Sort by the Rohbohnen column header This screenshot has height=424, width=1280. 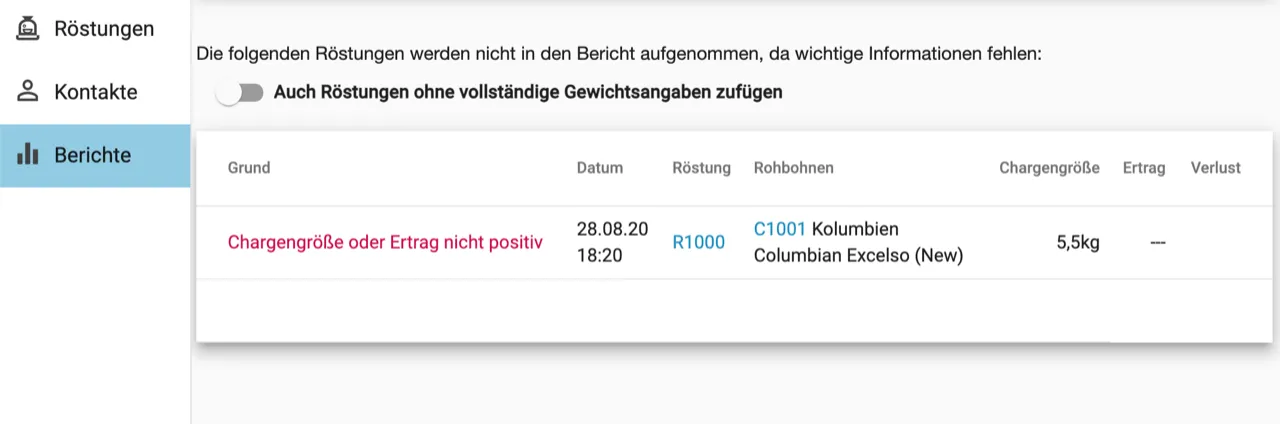(794, 168)
